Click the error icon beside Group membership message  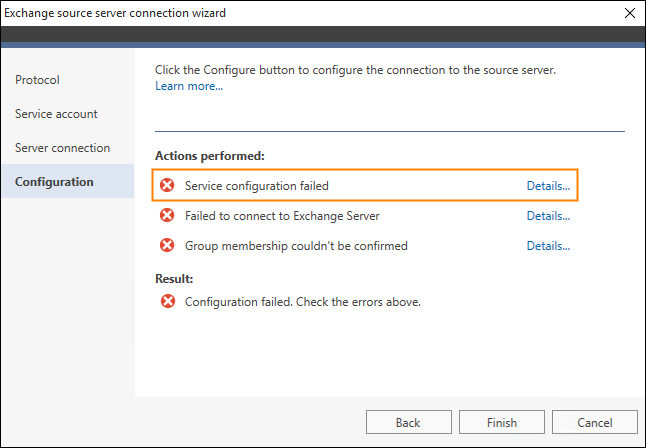point(167,245)
